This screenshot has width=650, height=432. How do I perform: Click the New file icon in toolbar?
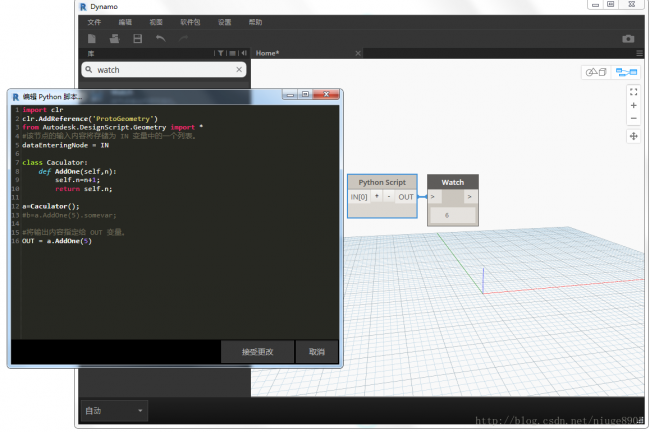(x=92, y=38)
